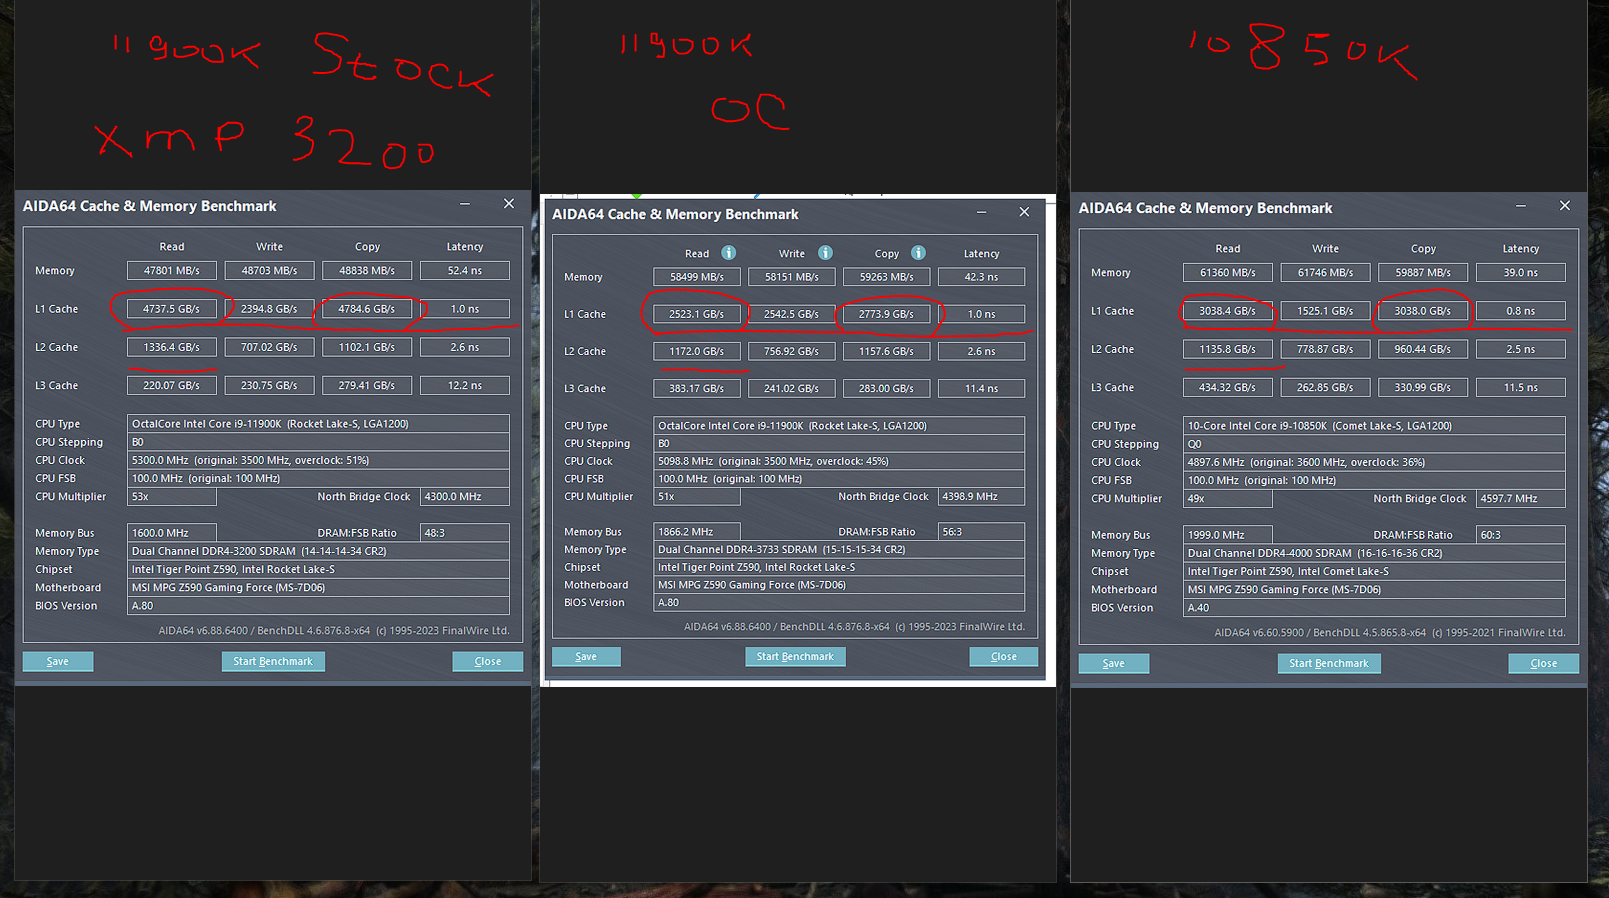This screenshot has width=1609, height=898.
Task: Click the memory latency value "42.3 ns"
Action: pos(981,277)
